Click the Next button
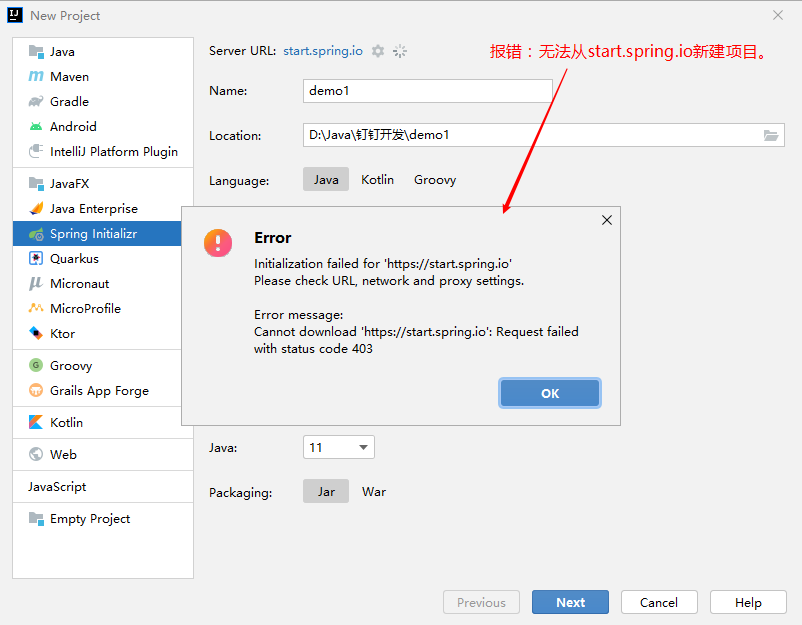Screen dimensions: 802x625 tap(570, 602)
